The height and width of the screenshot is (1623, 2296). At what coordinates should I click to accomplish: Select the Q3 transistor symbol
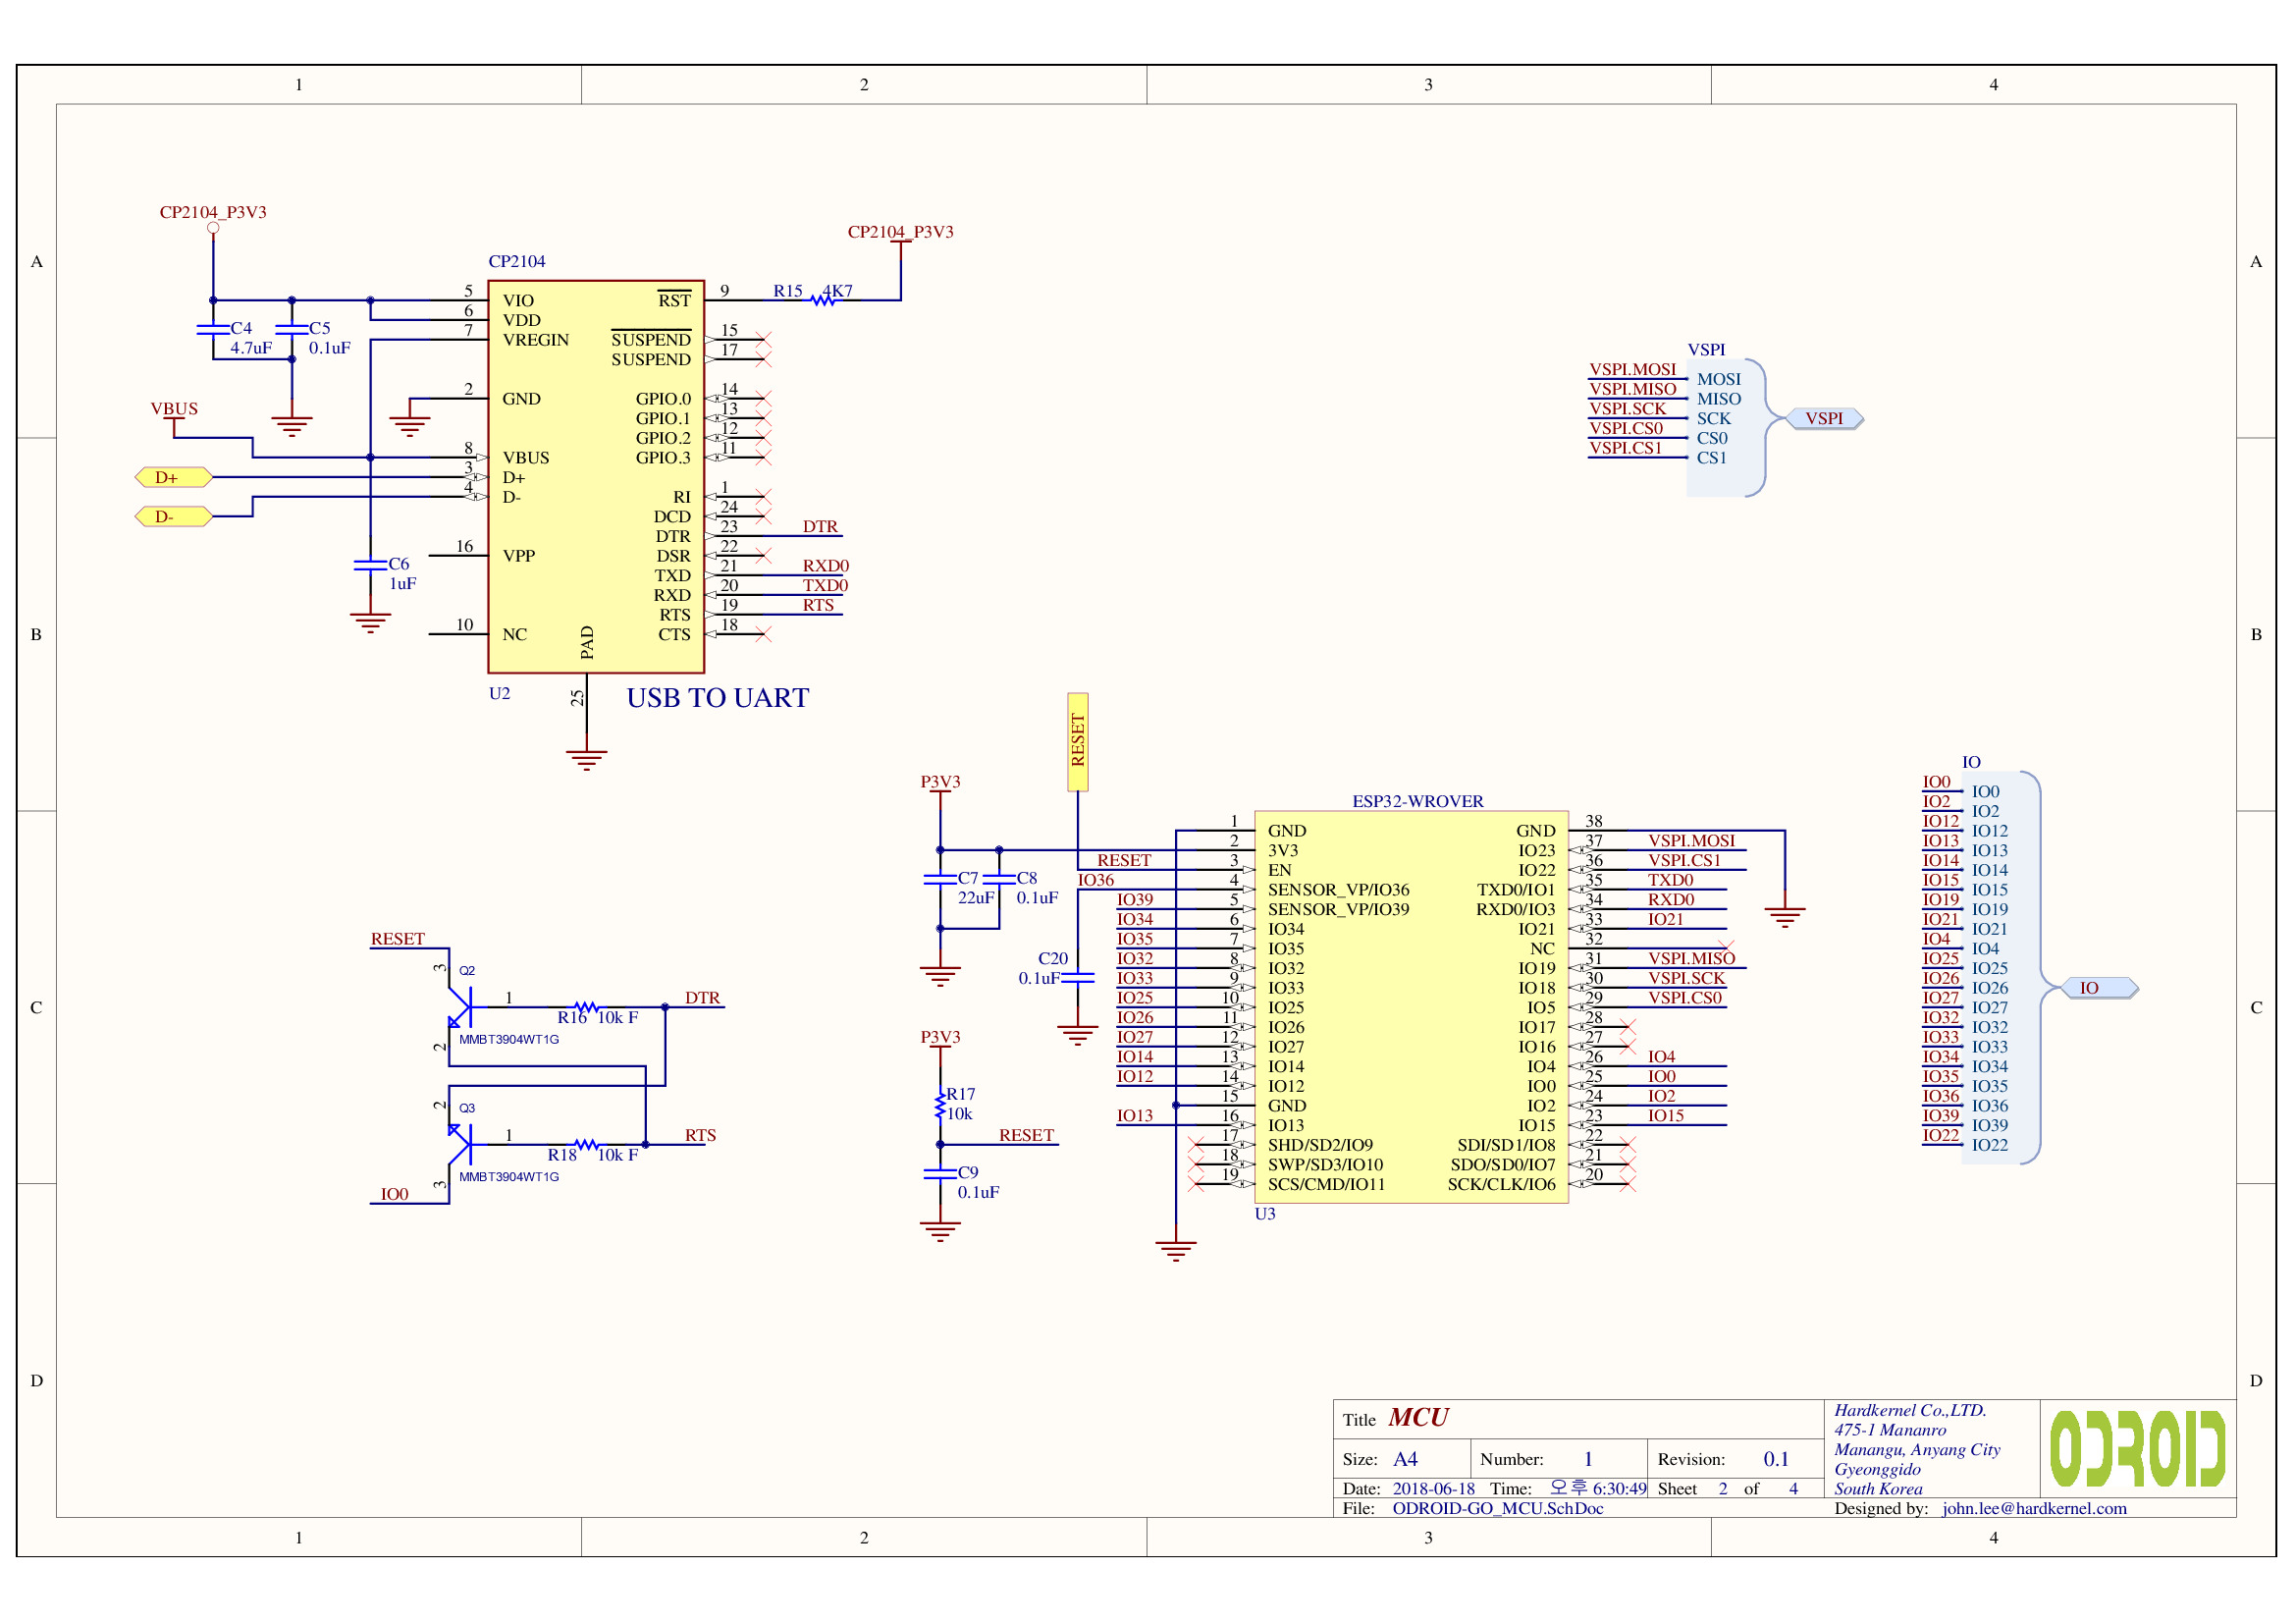pyautogui.click(x=460, y=1144)
